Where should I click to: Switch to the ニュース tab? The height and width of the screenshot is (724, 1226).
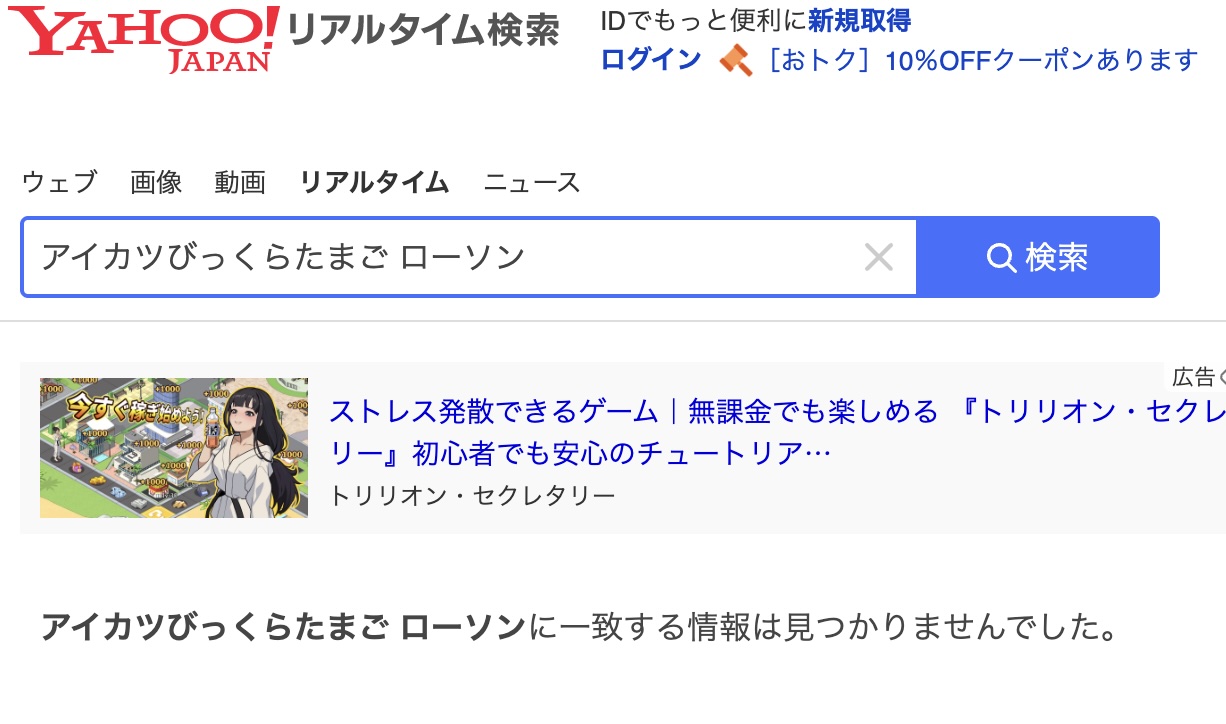[532, 182]
